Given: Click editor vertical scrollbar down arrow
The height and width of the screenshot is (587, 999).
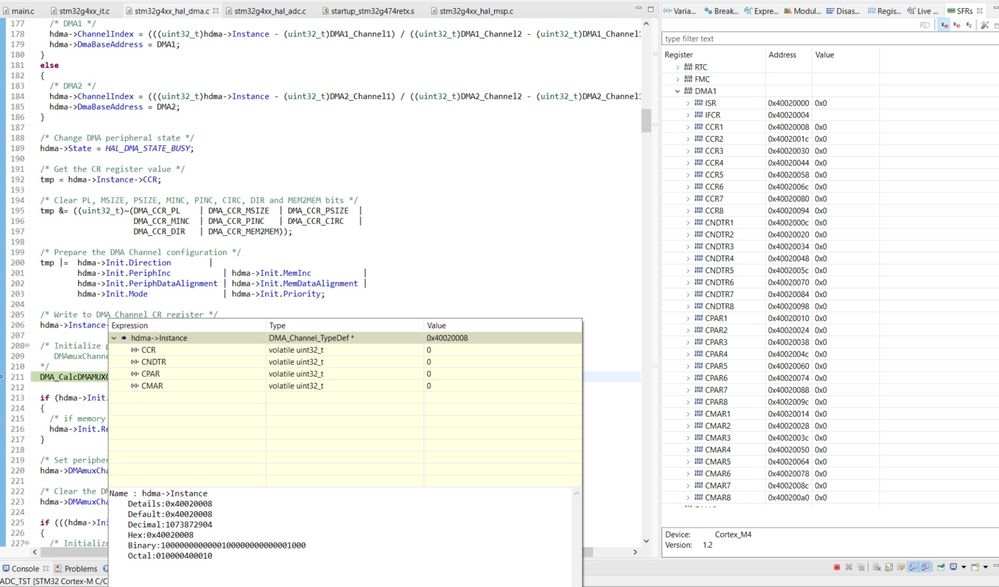Looking at the screenshot, I should pos(646,541).
